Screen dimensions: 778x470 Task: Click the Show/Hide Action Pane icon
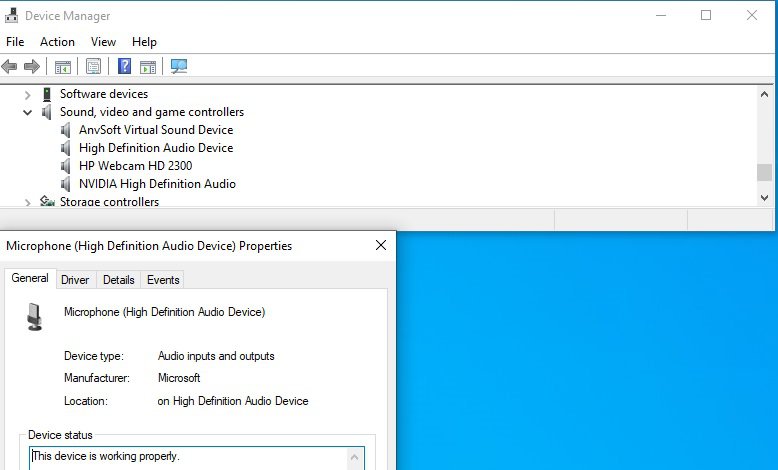[148, 67]
